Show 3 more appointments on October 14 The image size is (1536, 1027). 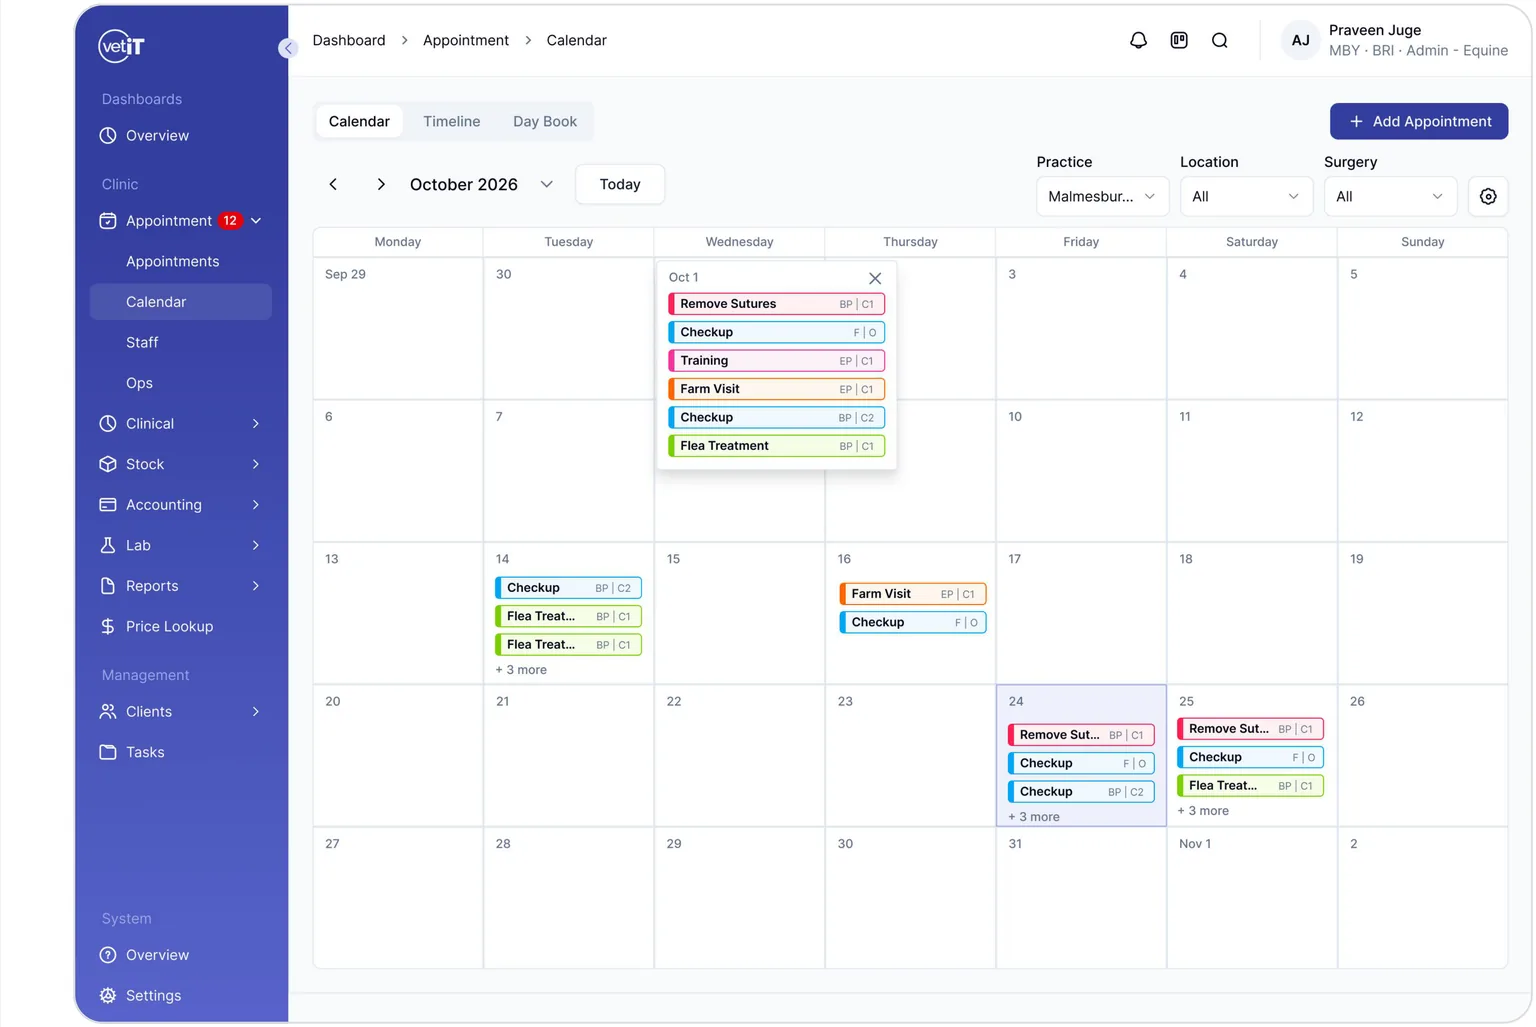[521, 670]
